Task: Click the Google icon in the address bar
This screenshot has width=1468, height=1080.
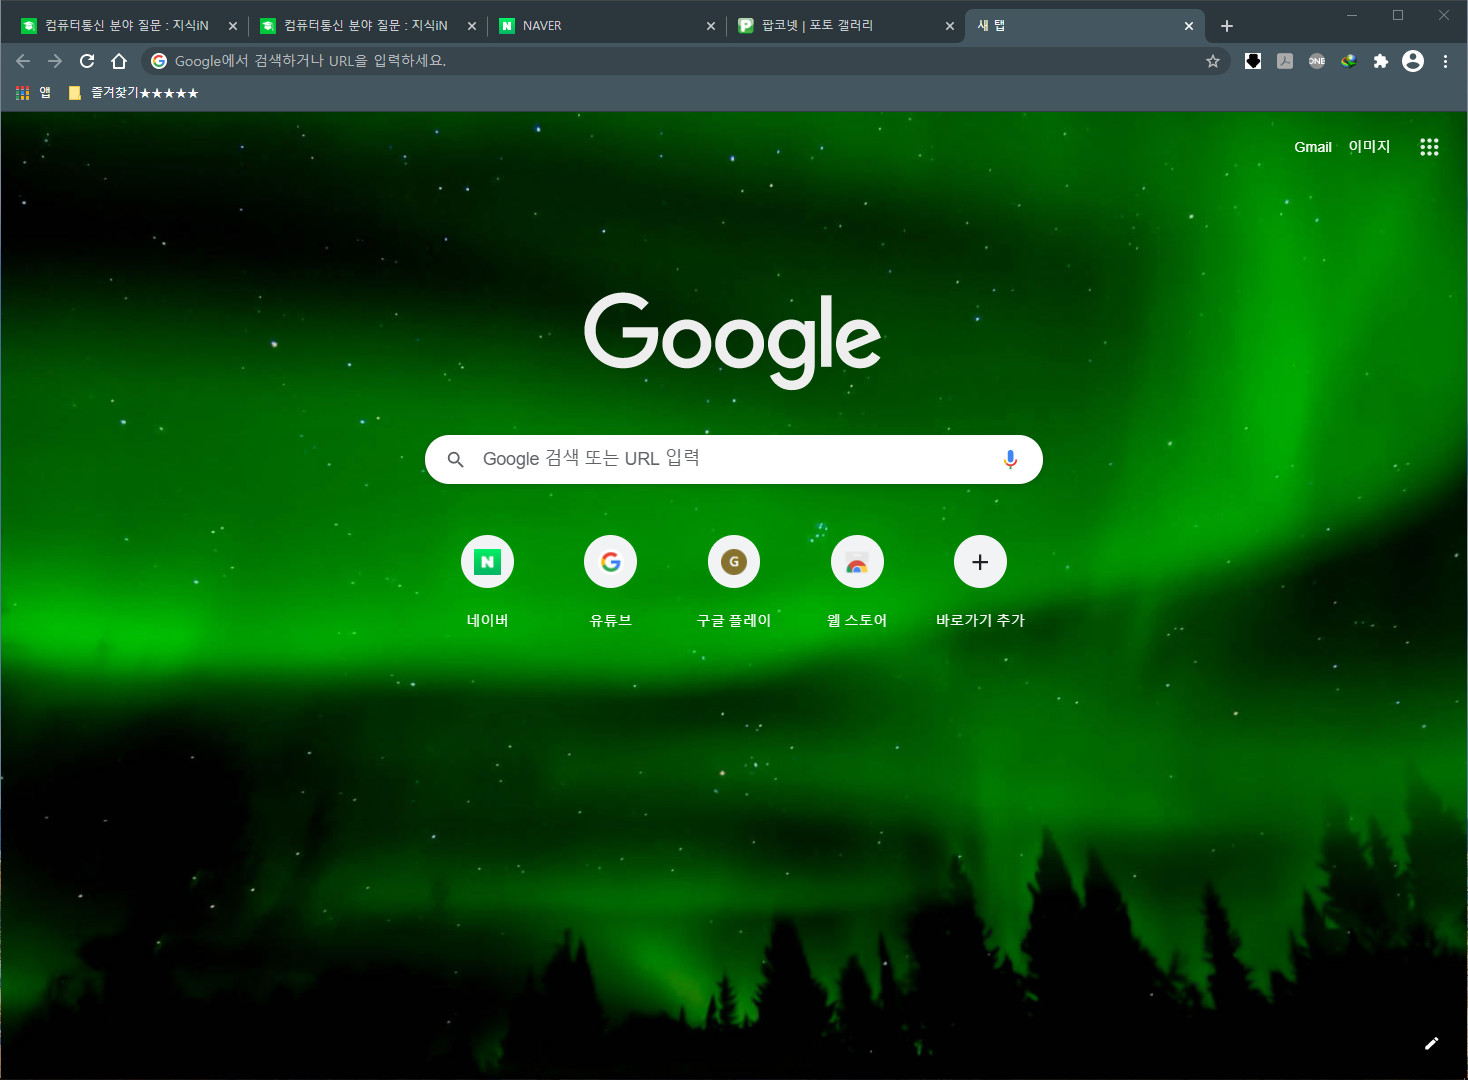Action: [x=159, y=61]
